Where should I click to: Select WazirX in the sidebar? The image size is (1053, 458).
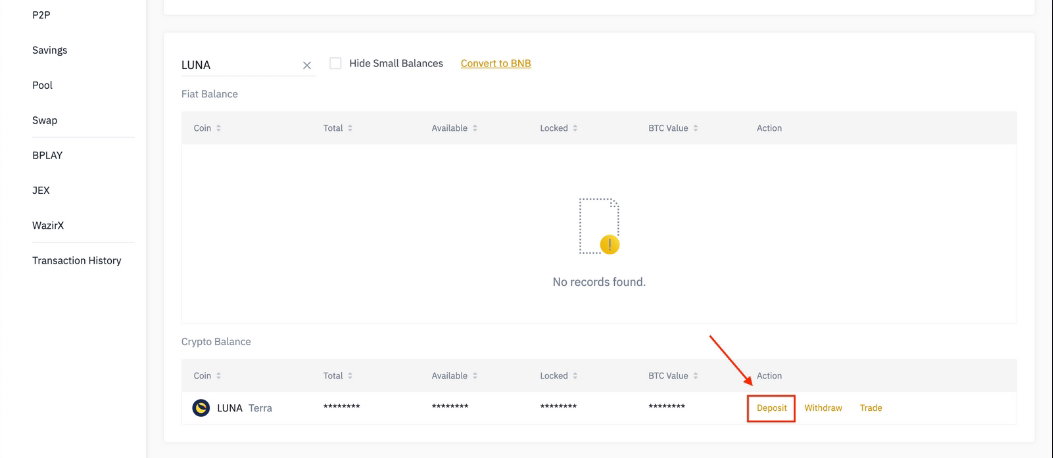(48, 226)
